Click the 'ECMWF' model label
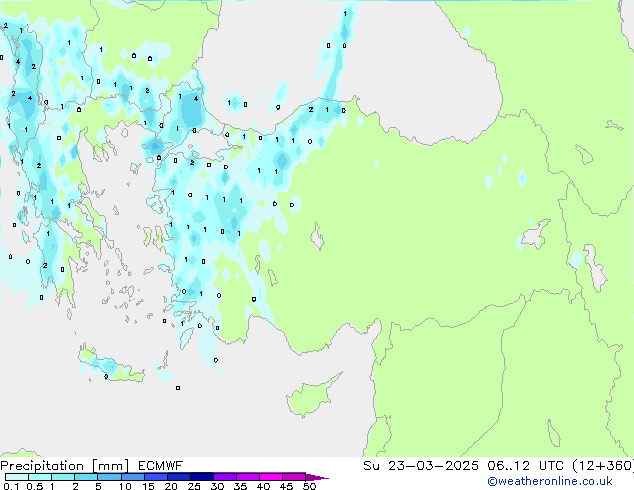This screenshot has height=490, width=634. (x=160, y=466)
